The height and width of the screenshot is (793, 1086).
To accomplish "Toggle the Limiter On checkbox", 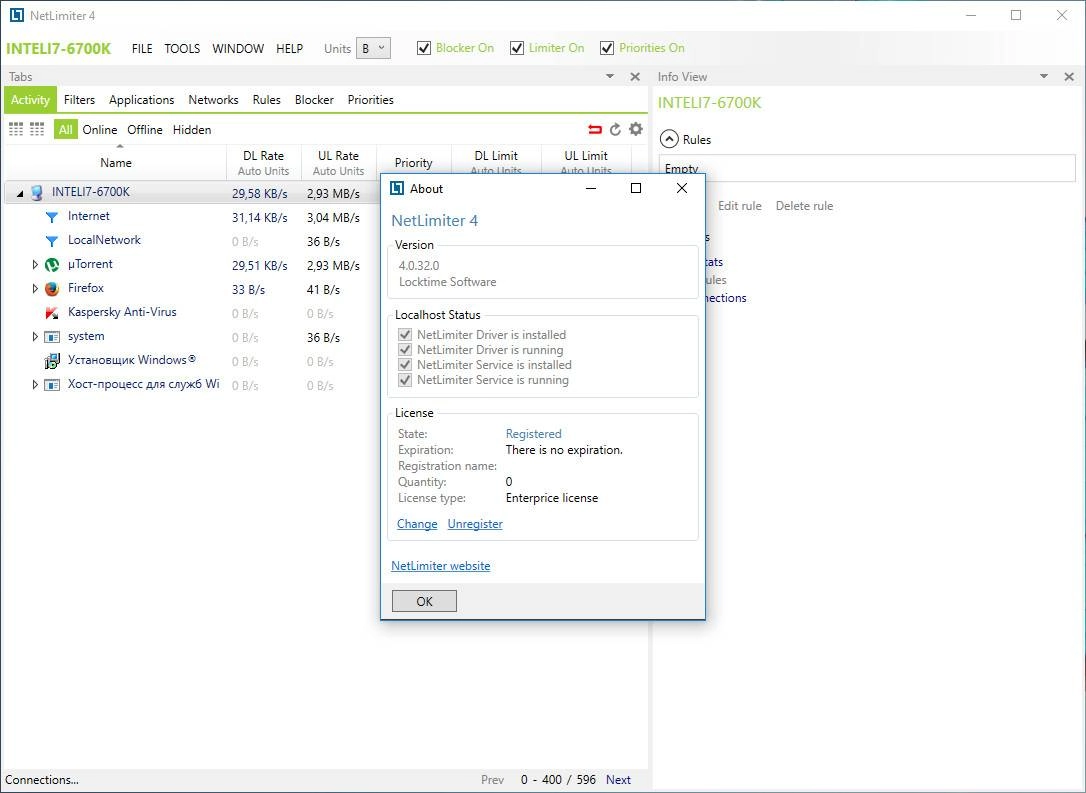I will (517, 48).
